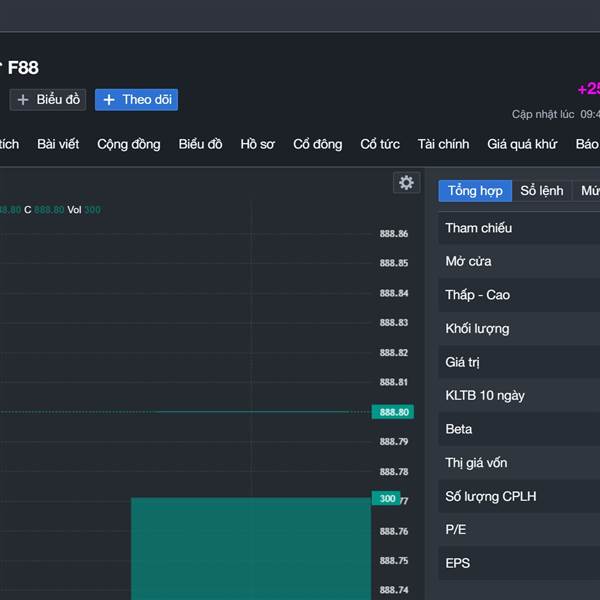Screen dimensions: 600x600
Task: Open chart settings gear icon
Action: tap(406, 183)
